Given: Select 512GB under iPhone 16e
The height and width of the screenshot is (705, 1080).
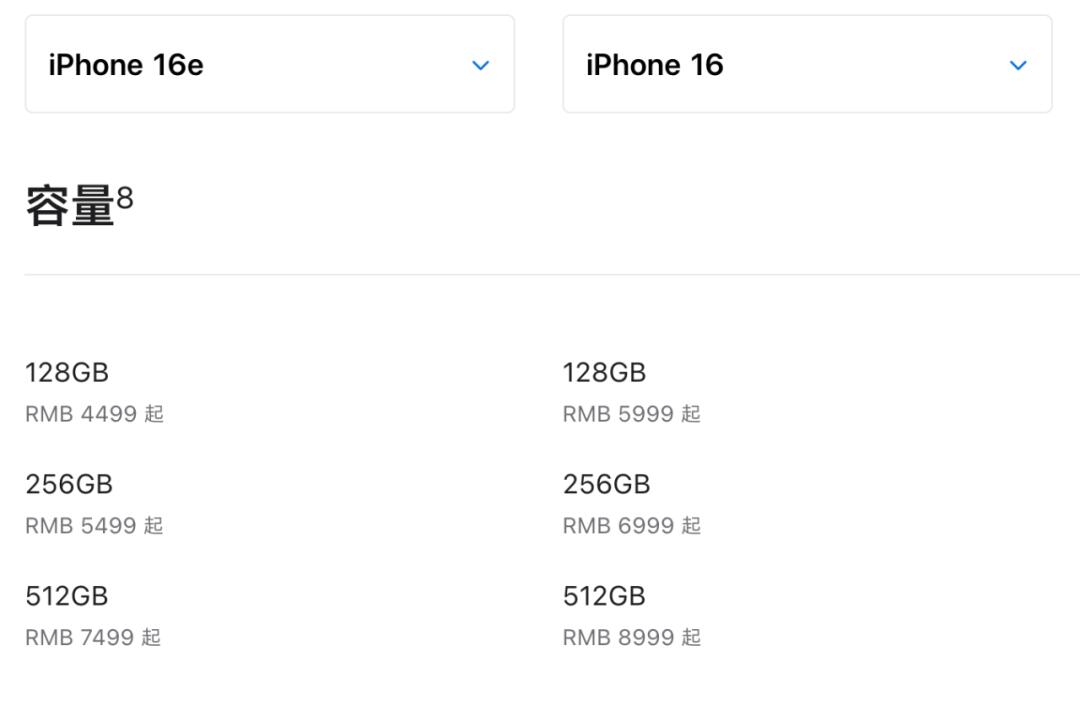Looking at the screenshot, I should [67, 597].
